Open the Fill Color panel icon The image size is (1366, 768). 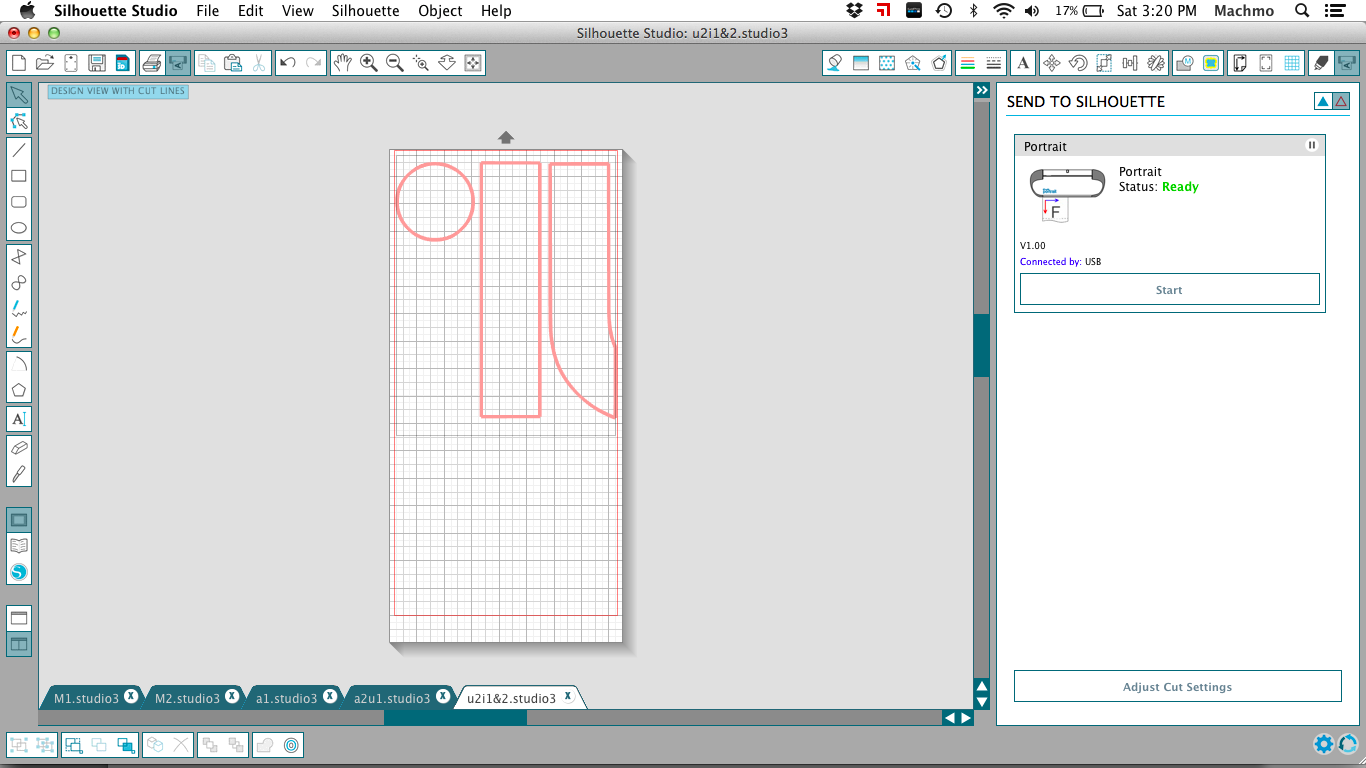coord(835,63)
